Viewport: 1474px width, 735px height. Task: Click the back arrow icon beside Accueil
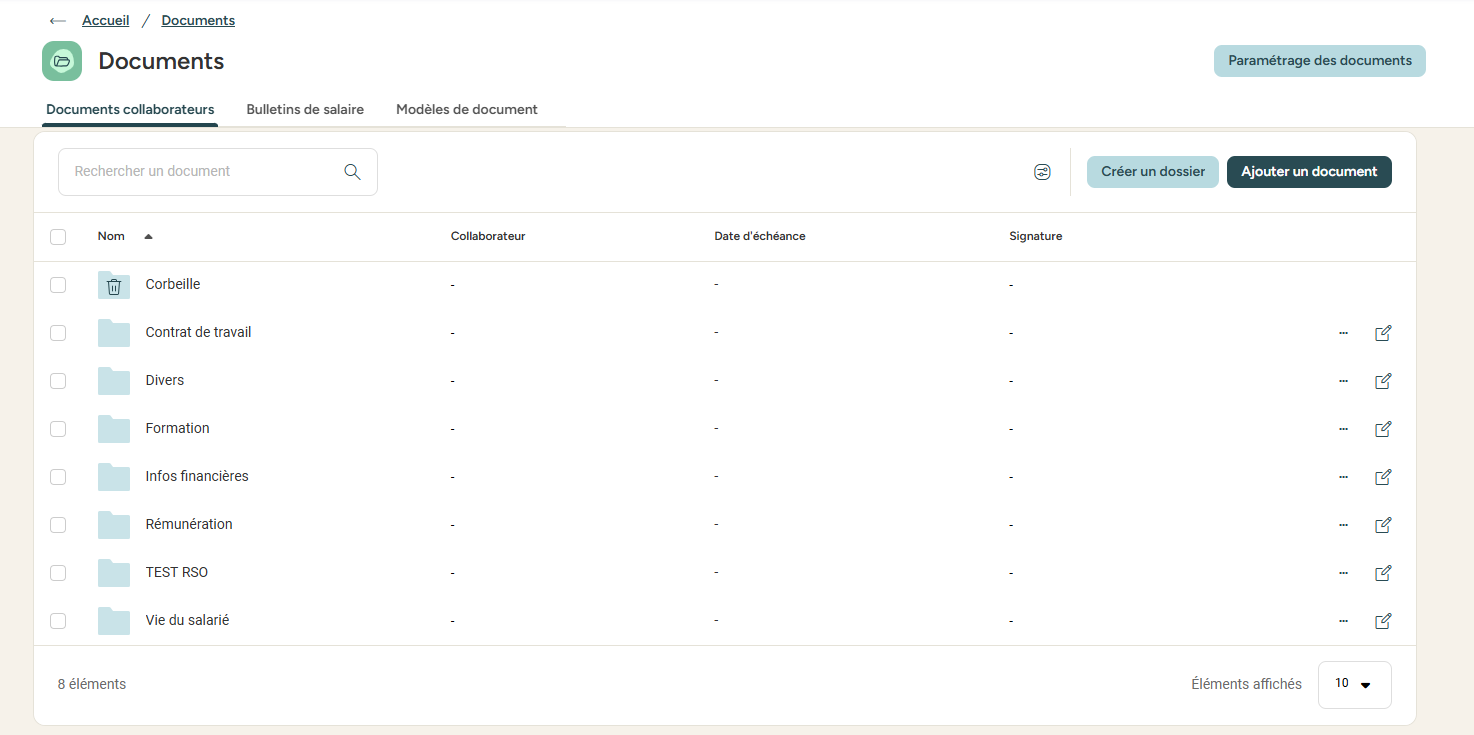[x=57, y=21]
